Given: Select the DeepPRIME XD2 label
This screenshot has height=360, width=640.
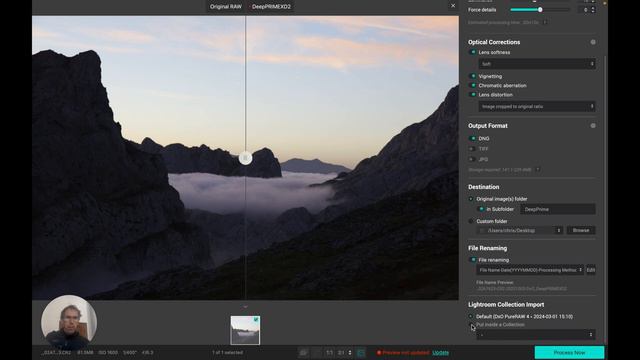Looking at the screenshot, I should (271, 7).
